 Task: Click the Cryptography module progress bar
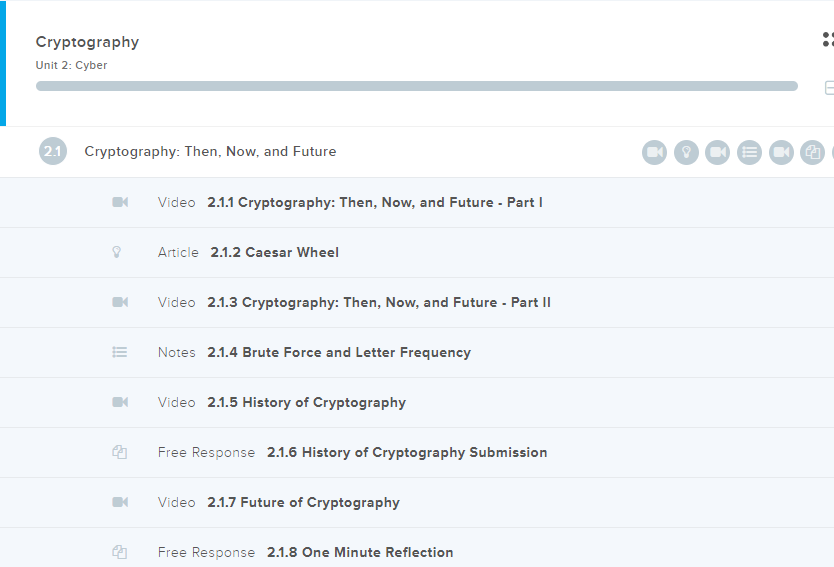pos(416,86)
